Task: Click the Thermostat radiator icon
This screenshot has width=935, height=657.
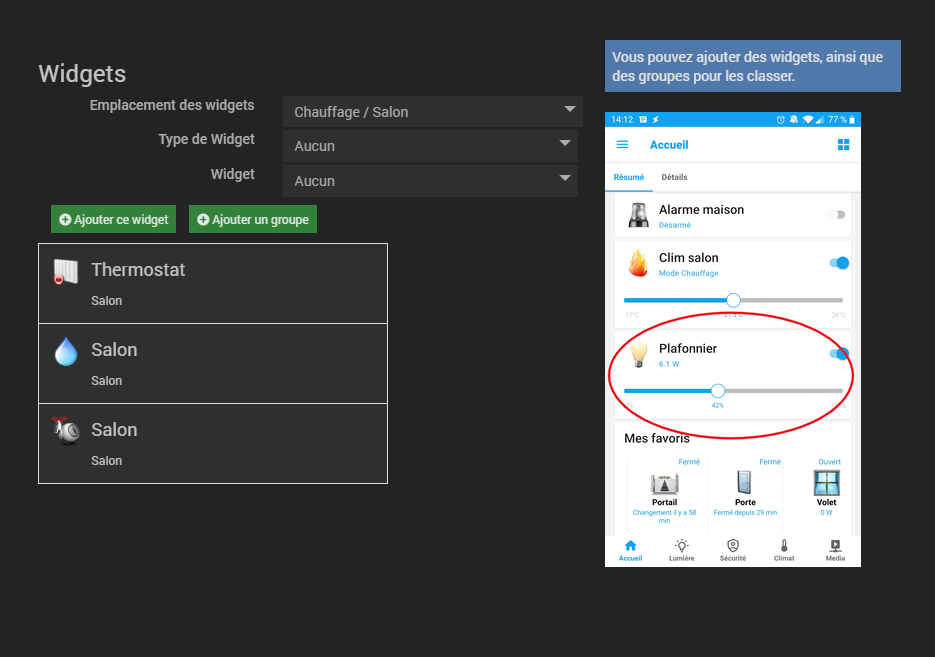Action: (66, 272)
